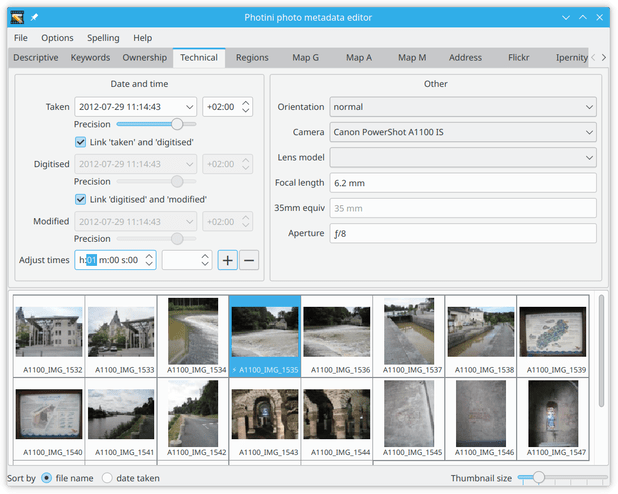Viewport: 618px width, 494px height.
Task: Click the plus button to add time adjustment
Action: point(227,260)
